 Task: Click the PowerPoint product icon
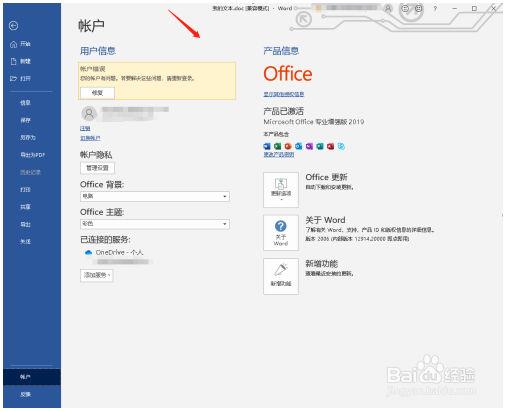288,146
